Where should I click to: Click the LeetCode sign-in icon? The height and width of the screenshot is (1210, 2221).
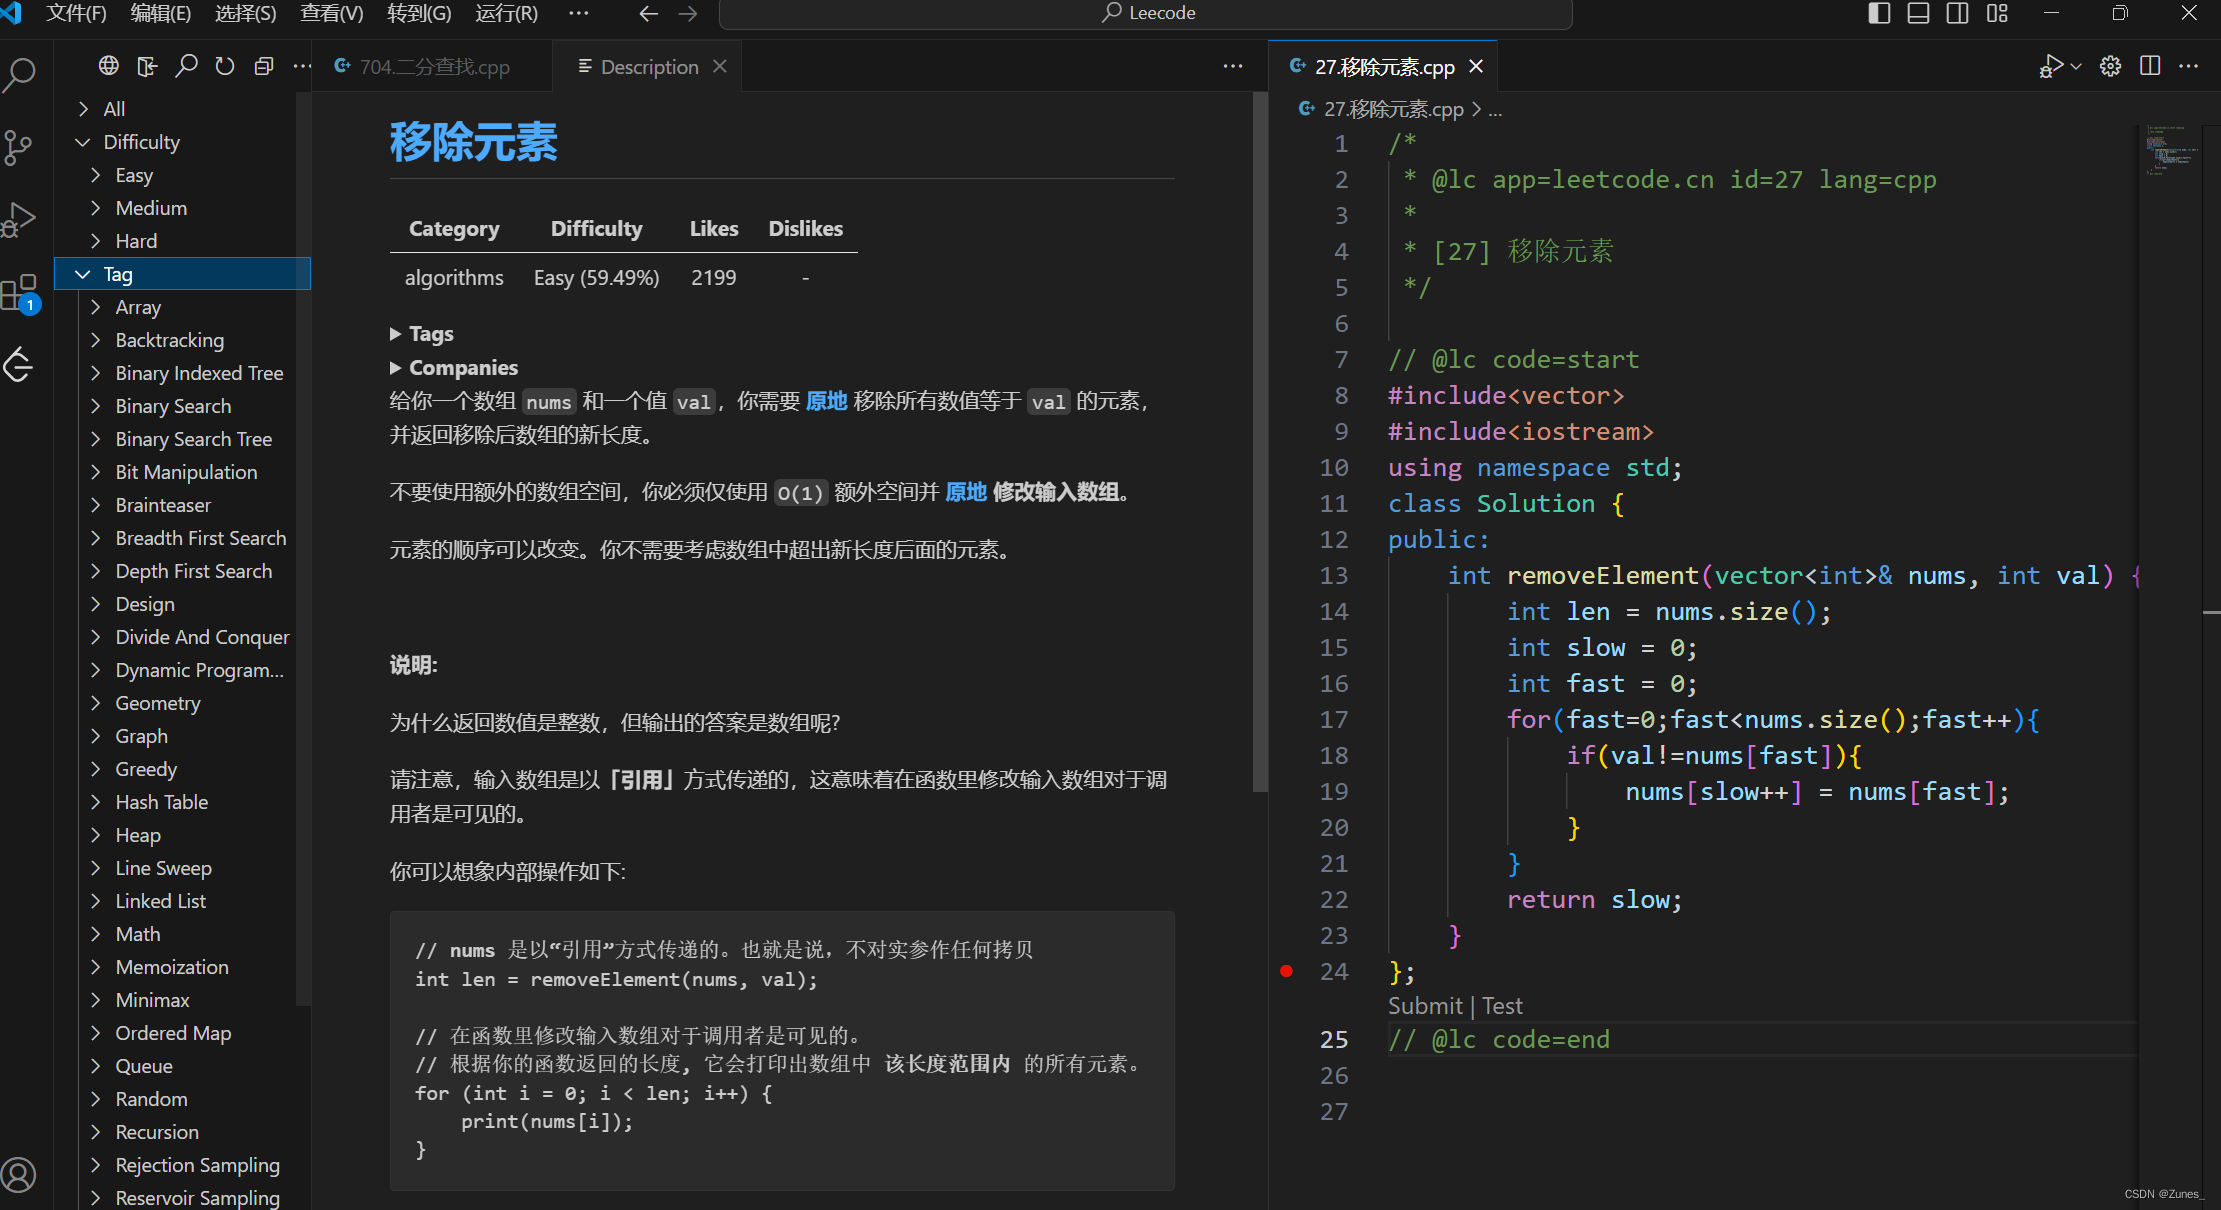click(148, 66)
